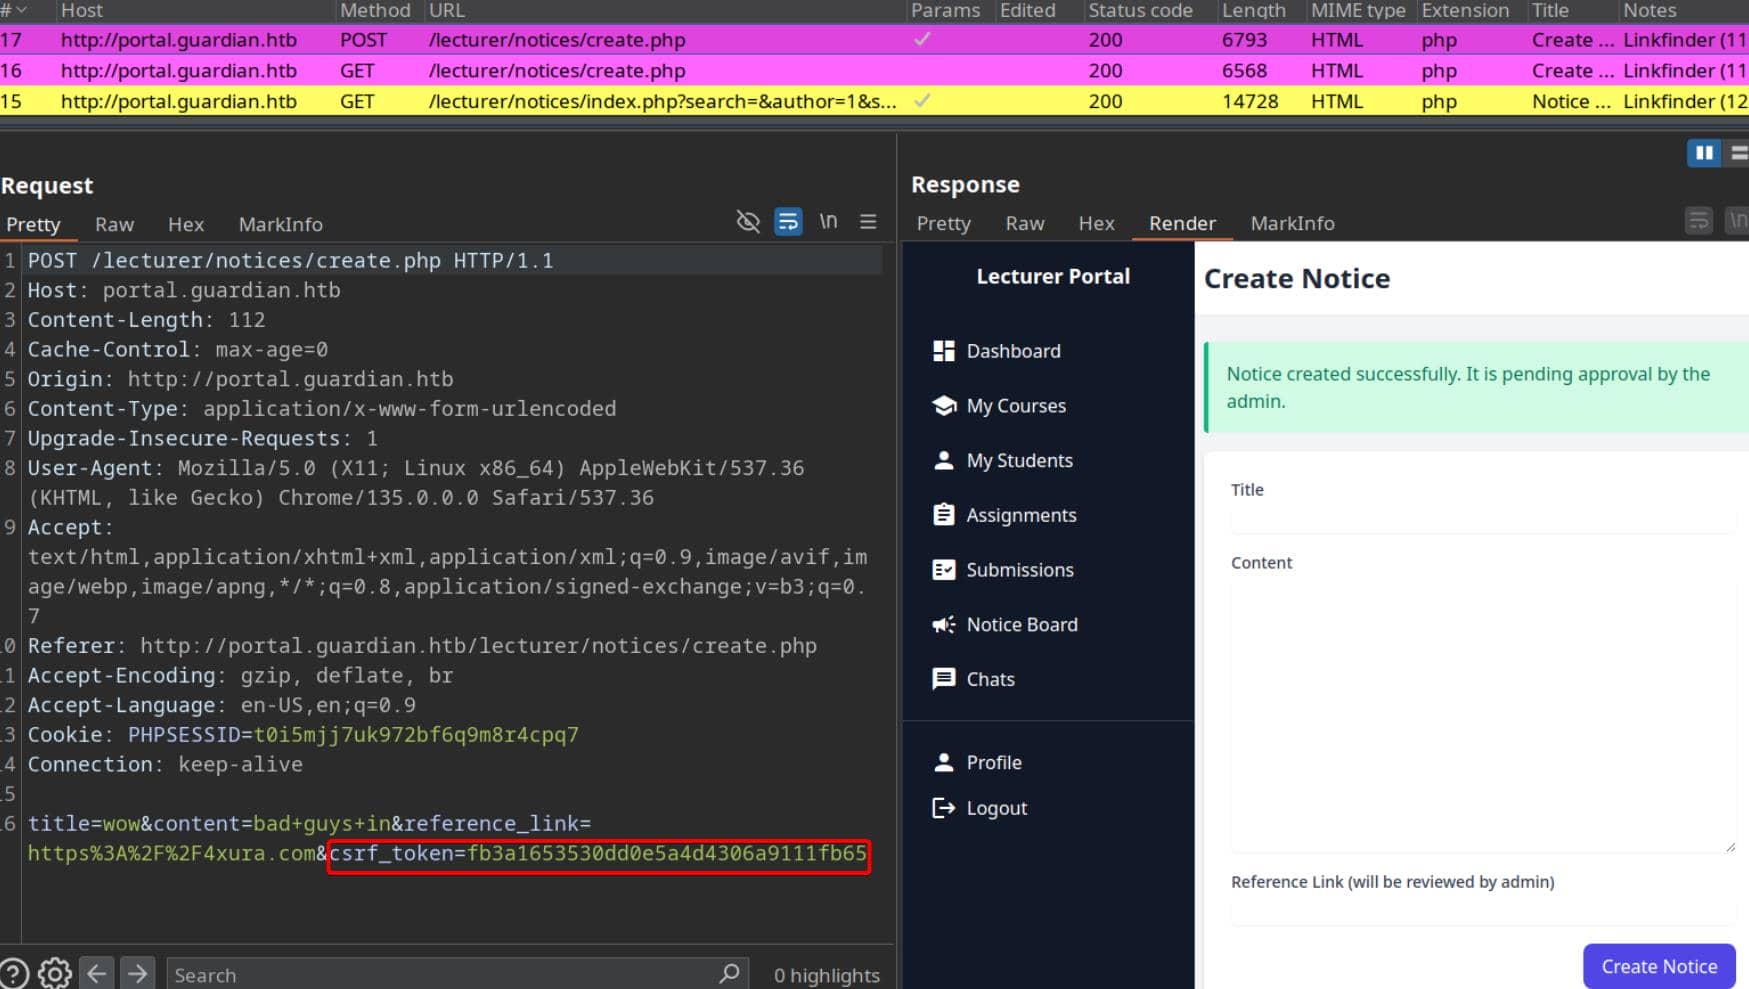
Task: Click the magnifier icon in search box
Action: tap(729, 973)
